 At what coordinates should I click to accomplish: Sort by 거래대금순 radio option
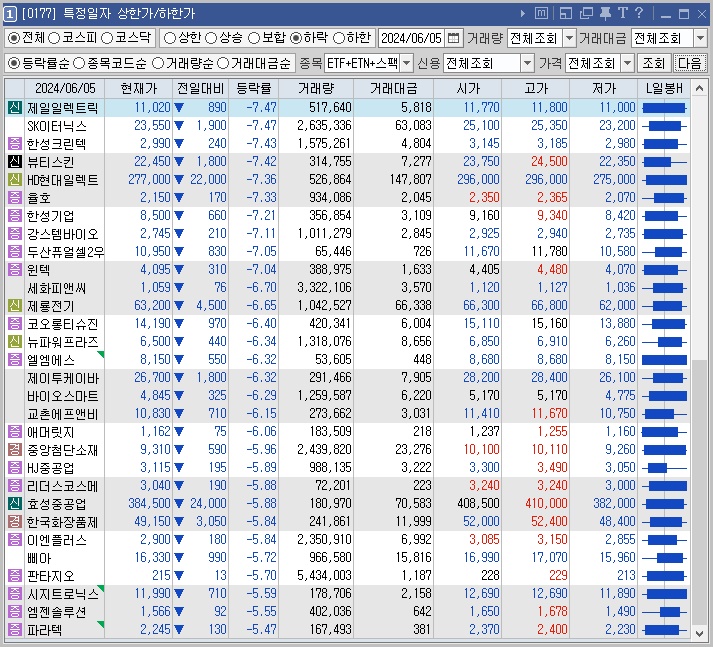click(x=223, y=63)
